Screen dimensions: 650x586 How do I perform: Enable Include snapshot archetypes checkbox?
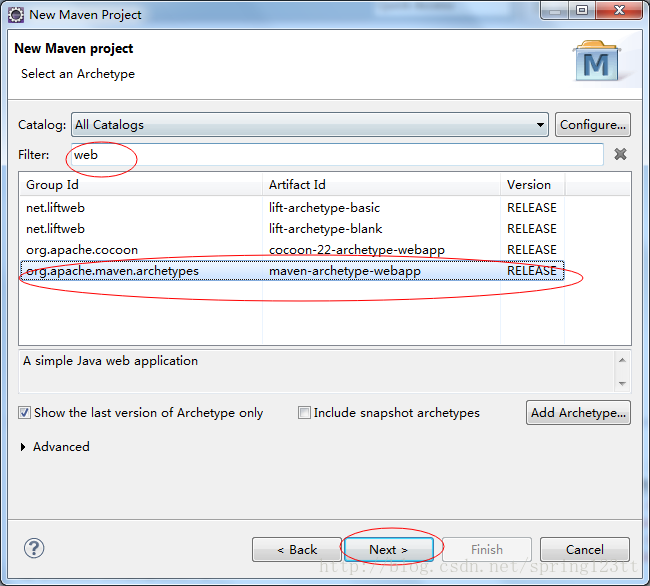pos(304,413)
